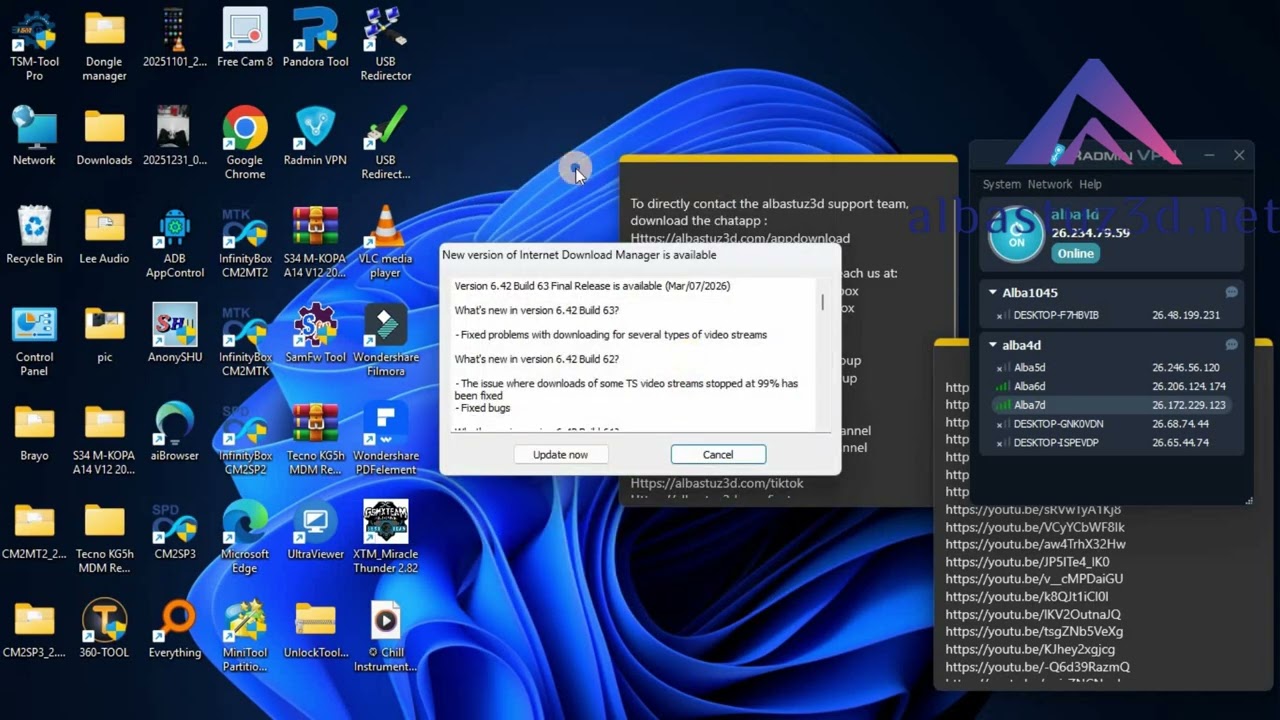Select the Alba6d peer row
The image size is (1280, 720).
1110,386
